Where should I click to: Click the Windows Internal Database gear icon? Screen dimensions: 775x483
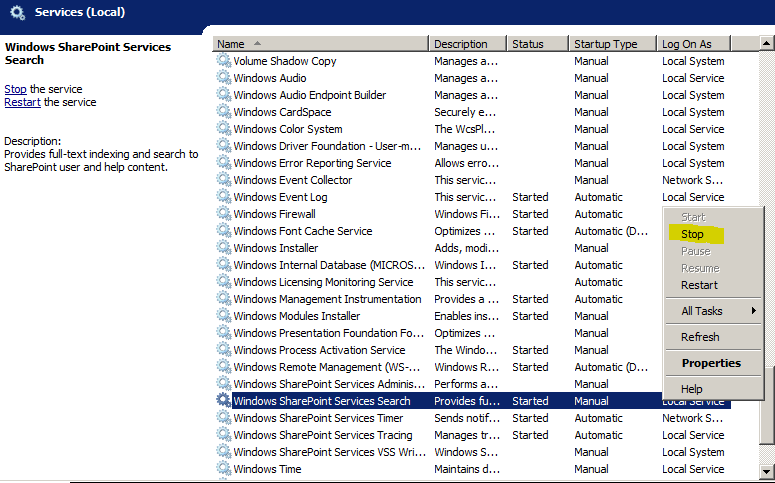click(x=223, y=264)
